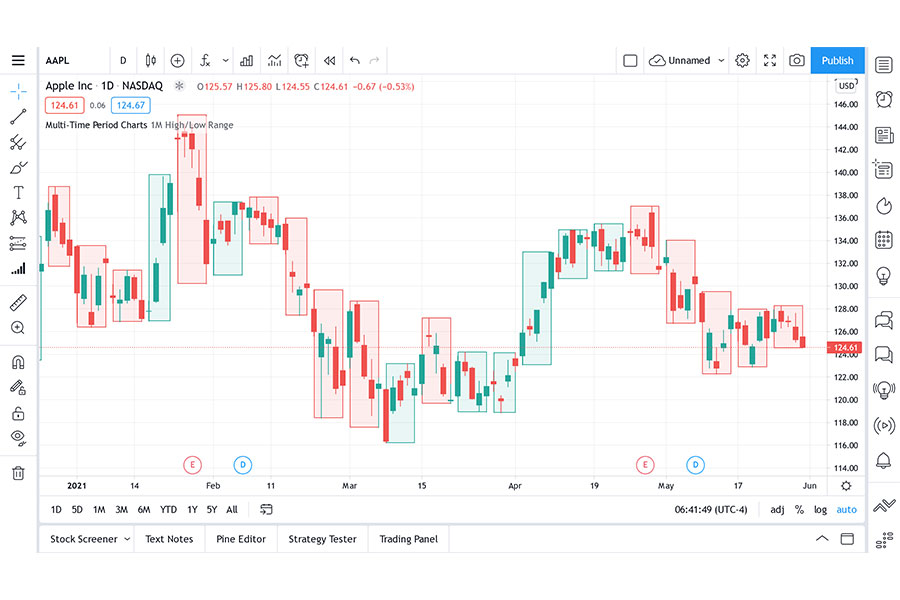Image resolution: width=900 pixels, height=600 pixels.
Task: Open the USD currency selector
Action: 847,86
